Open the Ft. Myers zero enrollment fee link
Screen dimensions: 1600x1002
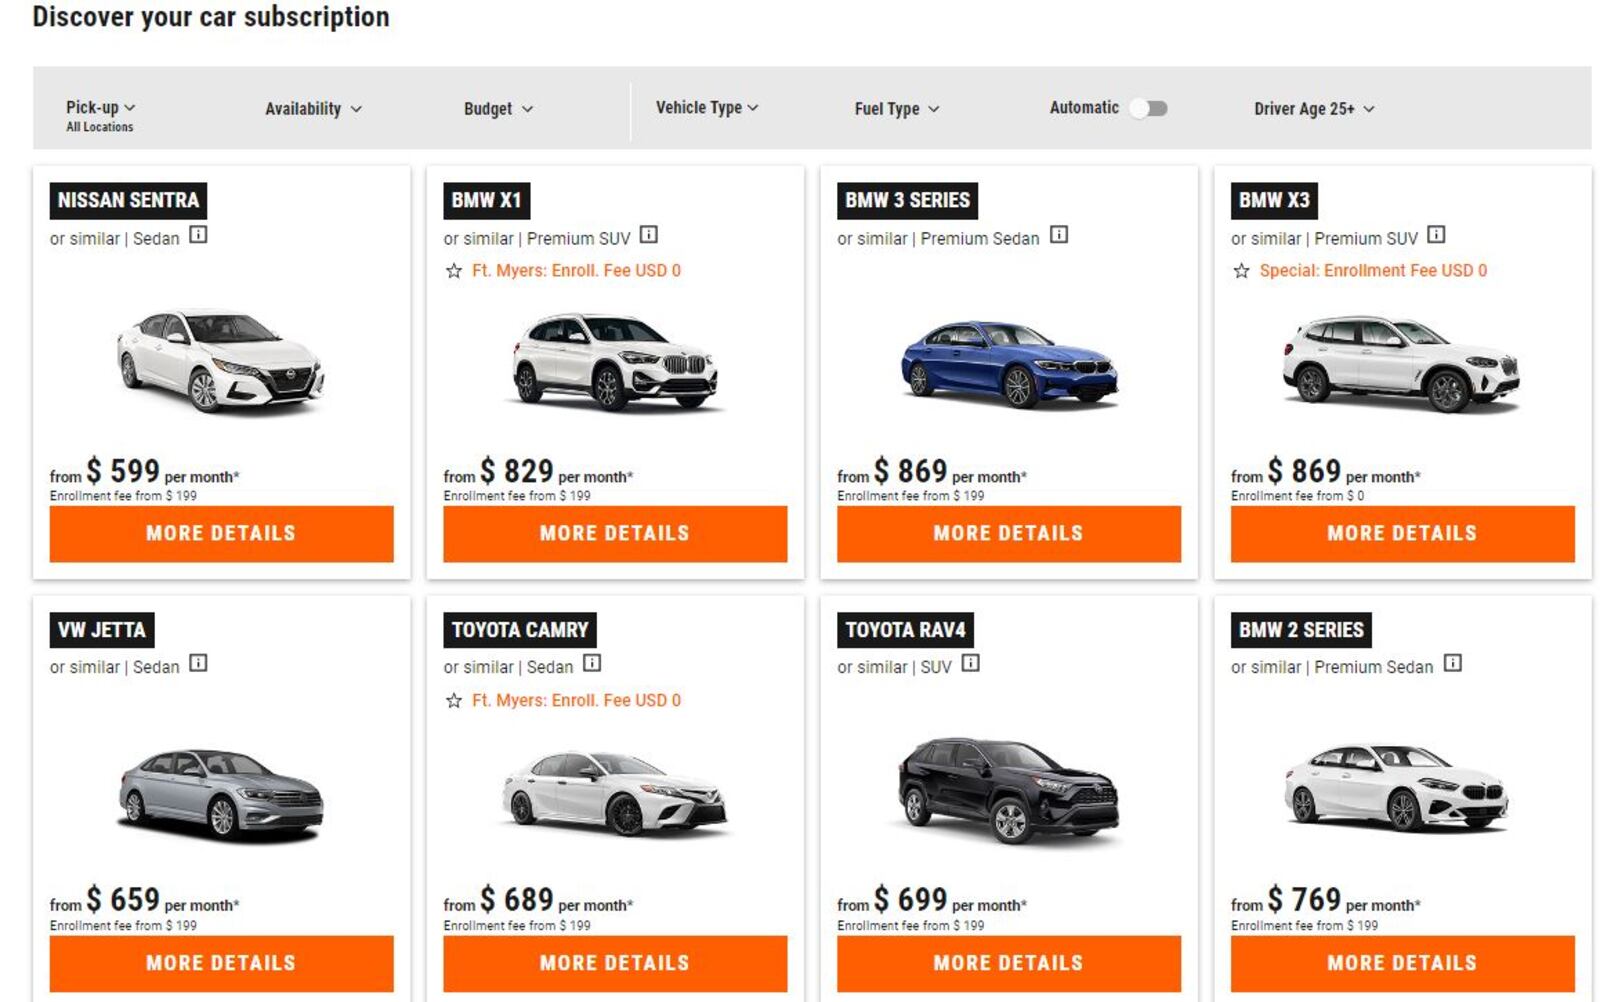coord(575,270)
